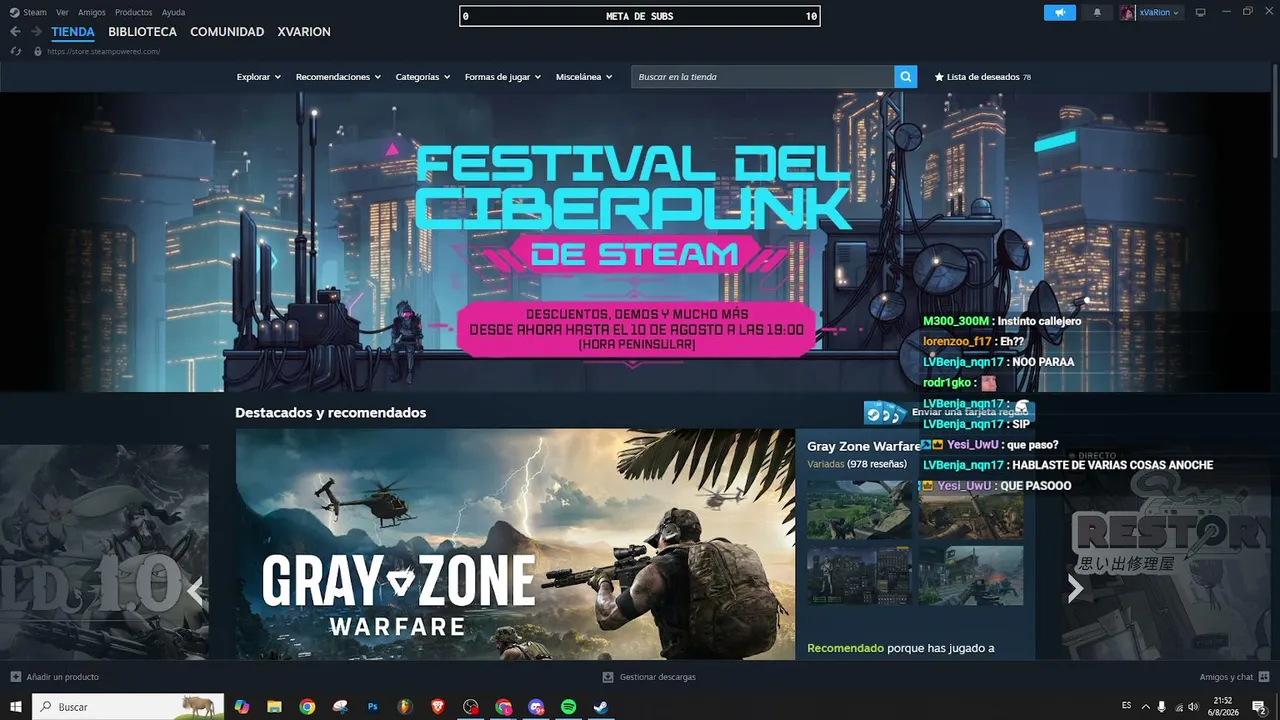Open the Ayuda menu

[173, 12]
